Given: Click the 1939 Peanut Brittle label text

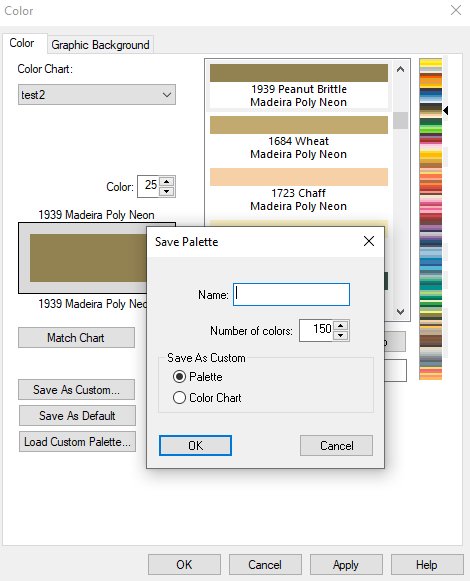Looking at the screenshot, I should [299, 89].
